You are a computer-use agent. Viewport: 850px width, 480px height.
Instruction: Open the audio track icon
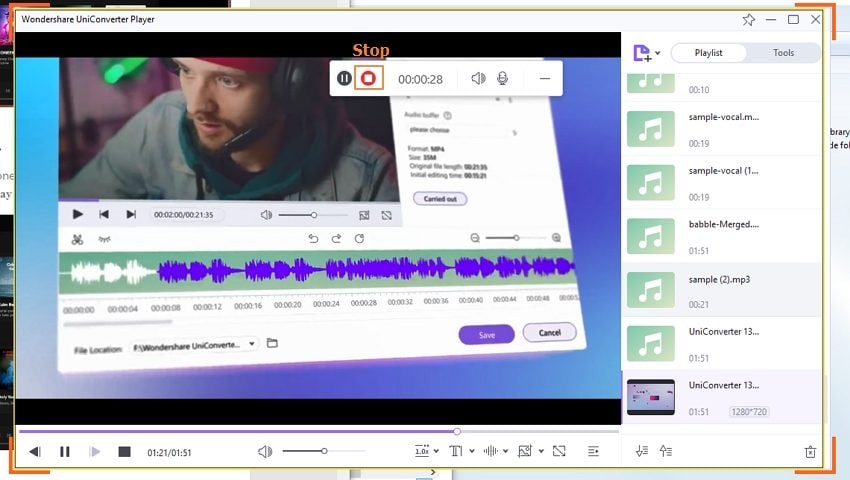(x=491, y=451)
